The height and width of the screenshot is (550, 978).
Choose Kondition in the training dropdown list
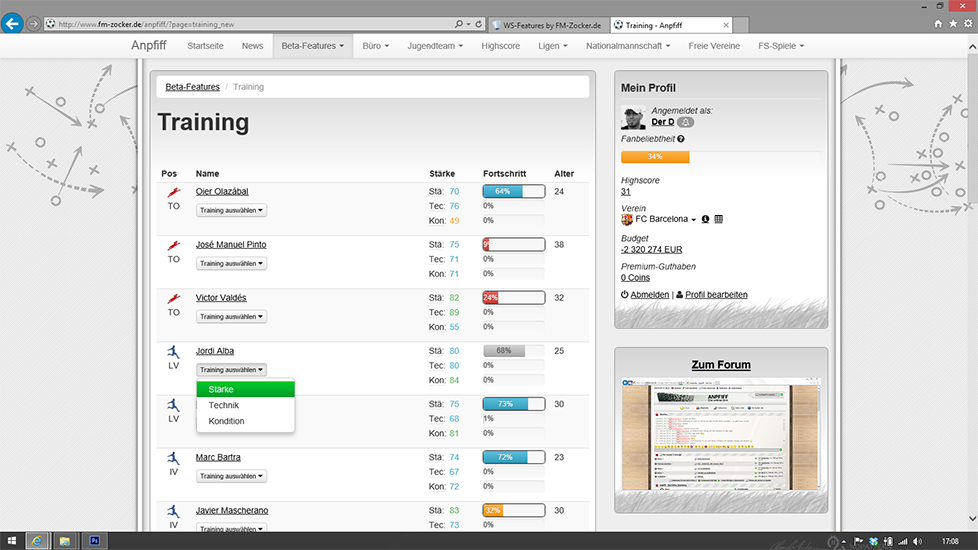pos(226,421)
